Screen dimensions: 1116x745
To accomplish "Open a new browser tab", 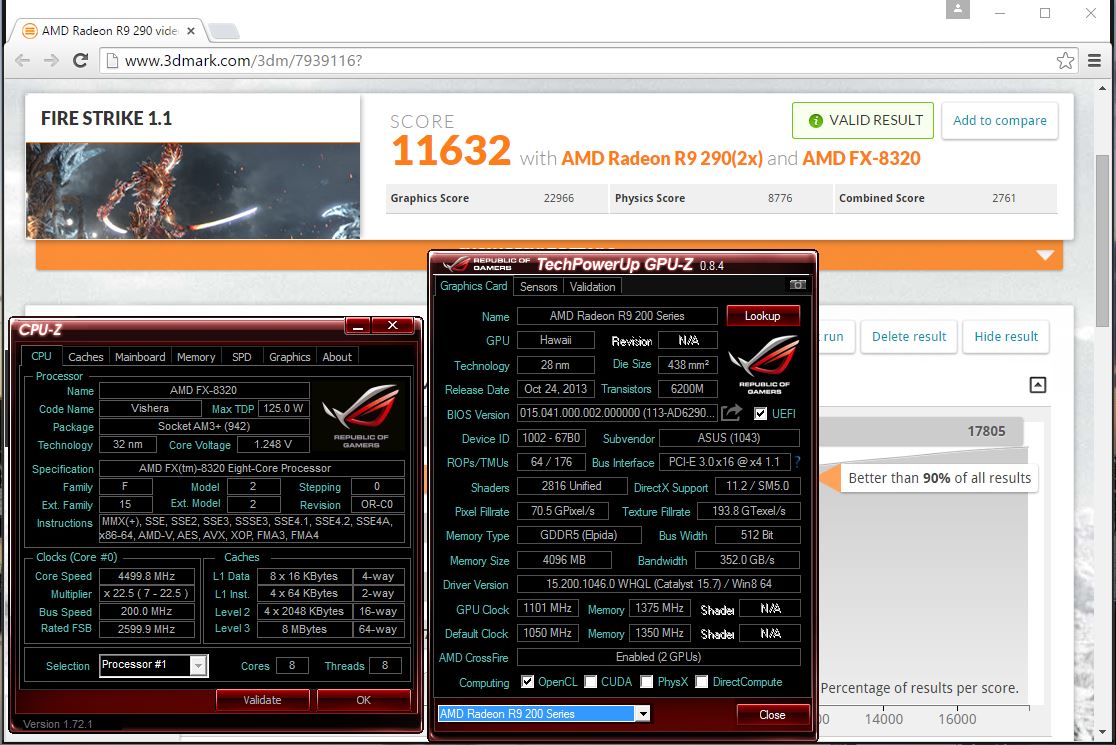I will [223, 31].
